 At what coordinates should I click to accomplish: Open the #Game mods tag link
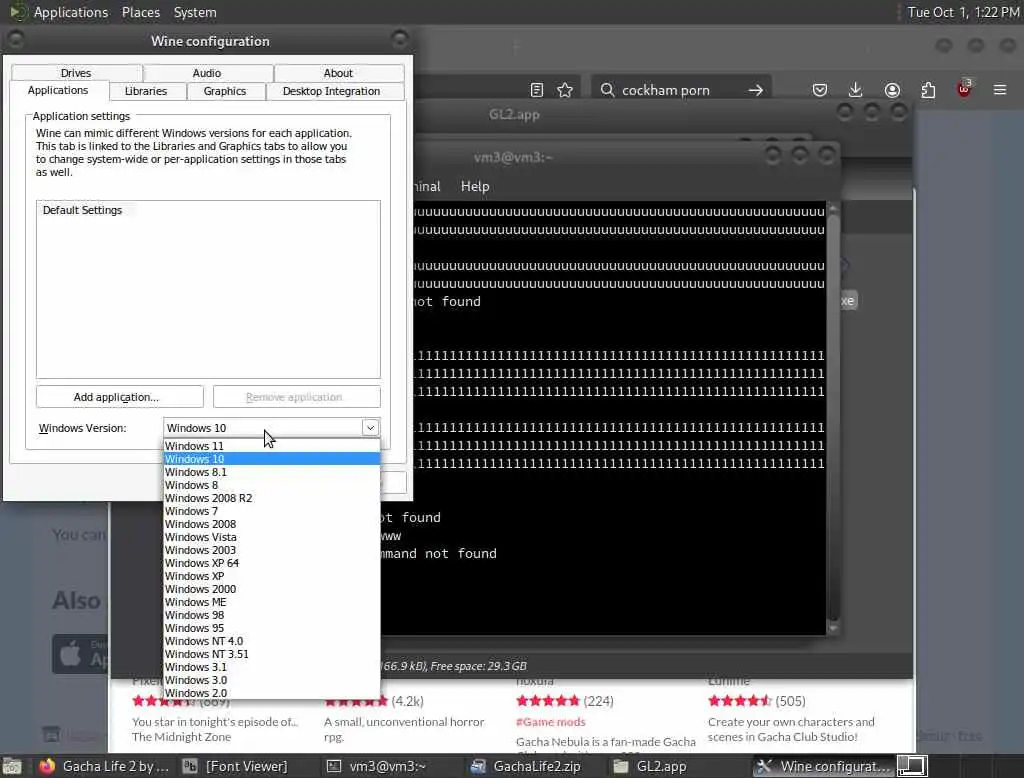click(x=551, y=722)
